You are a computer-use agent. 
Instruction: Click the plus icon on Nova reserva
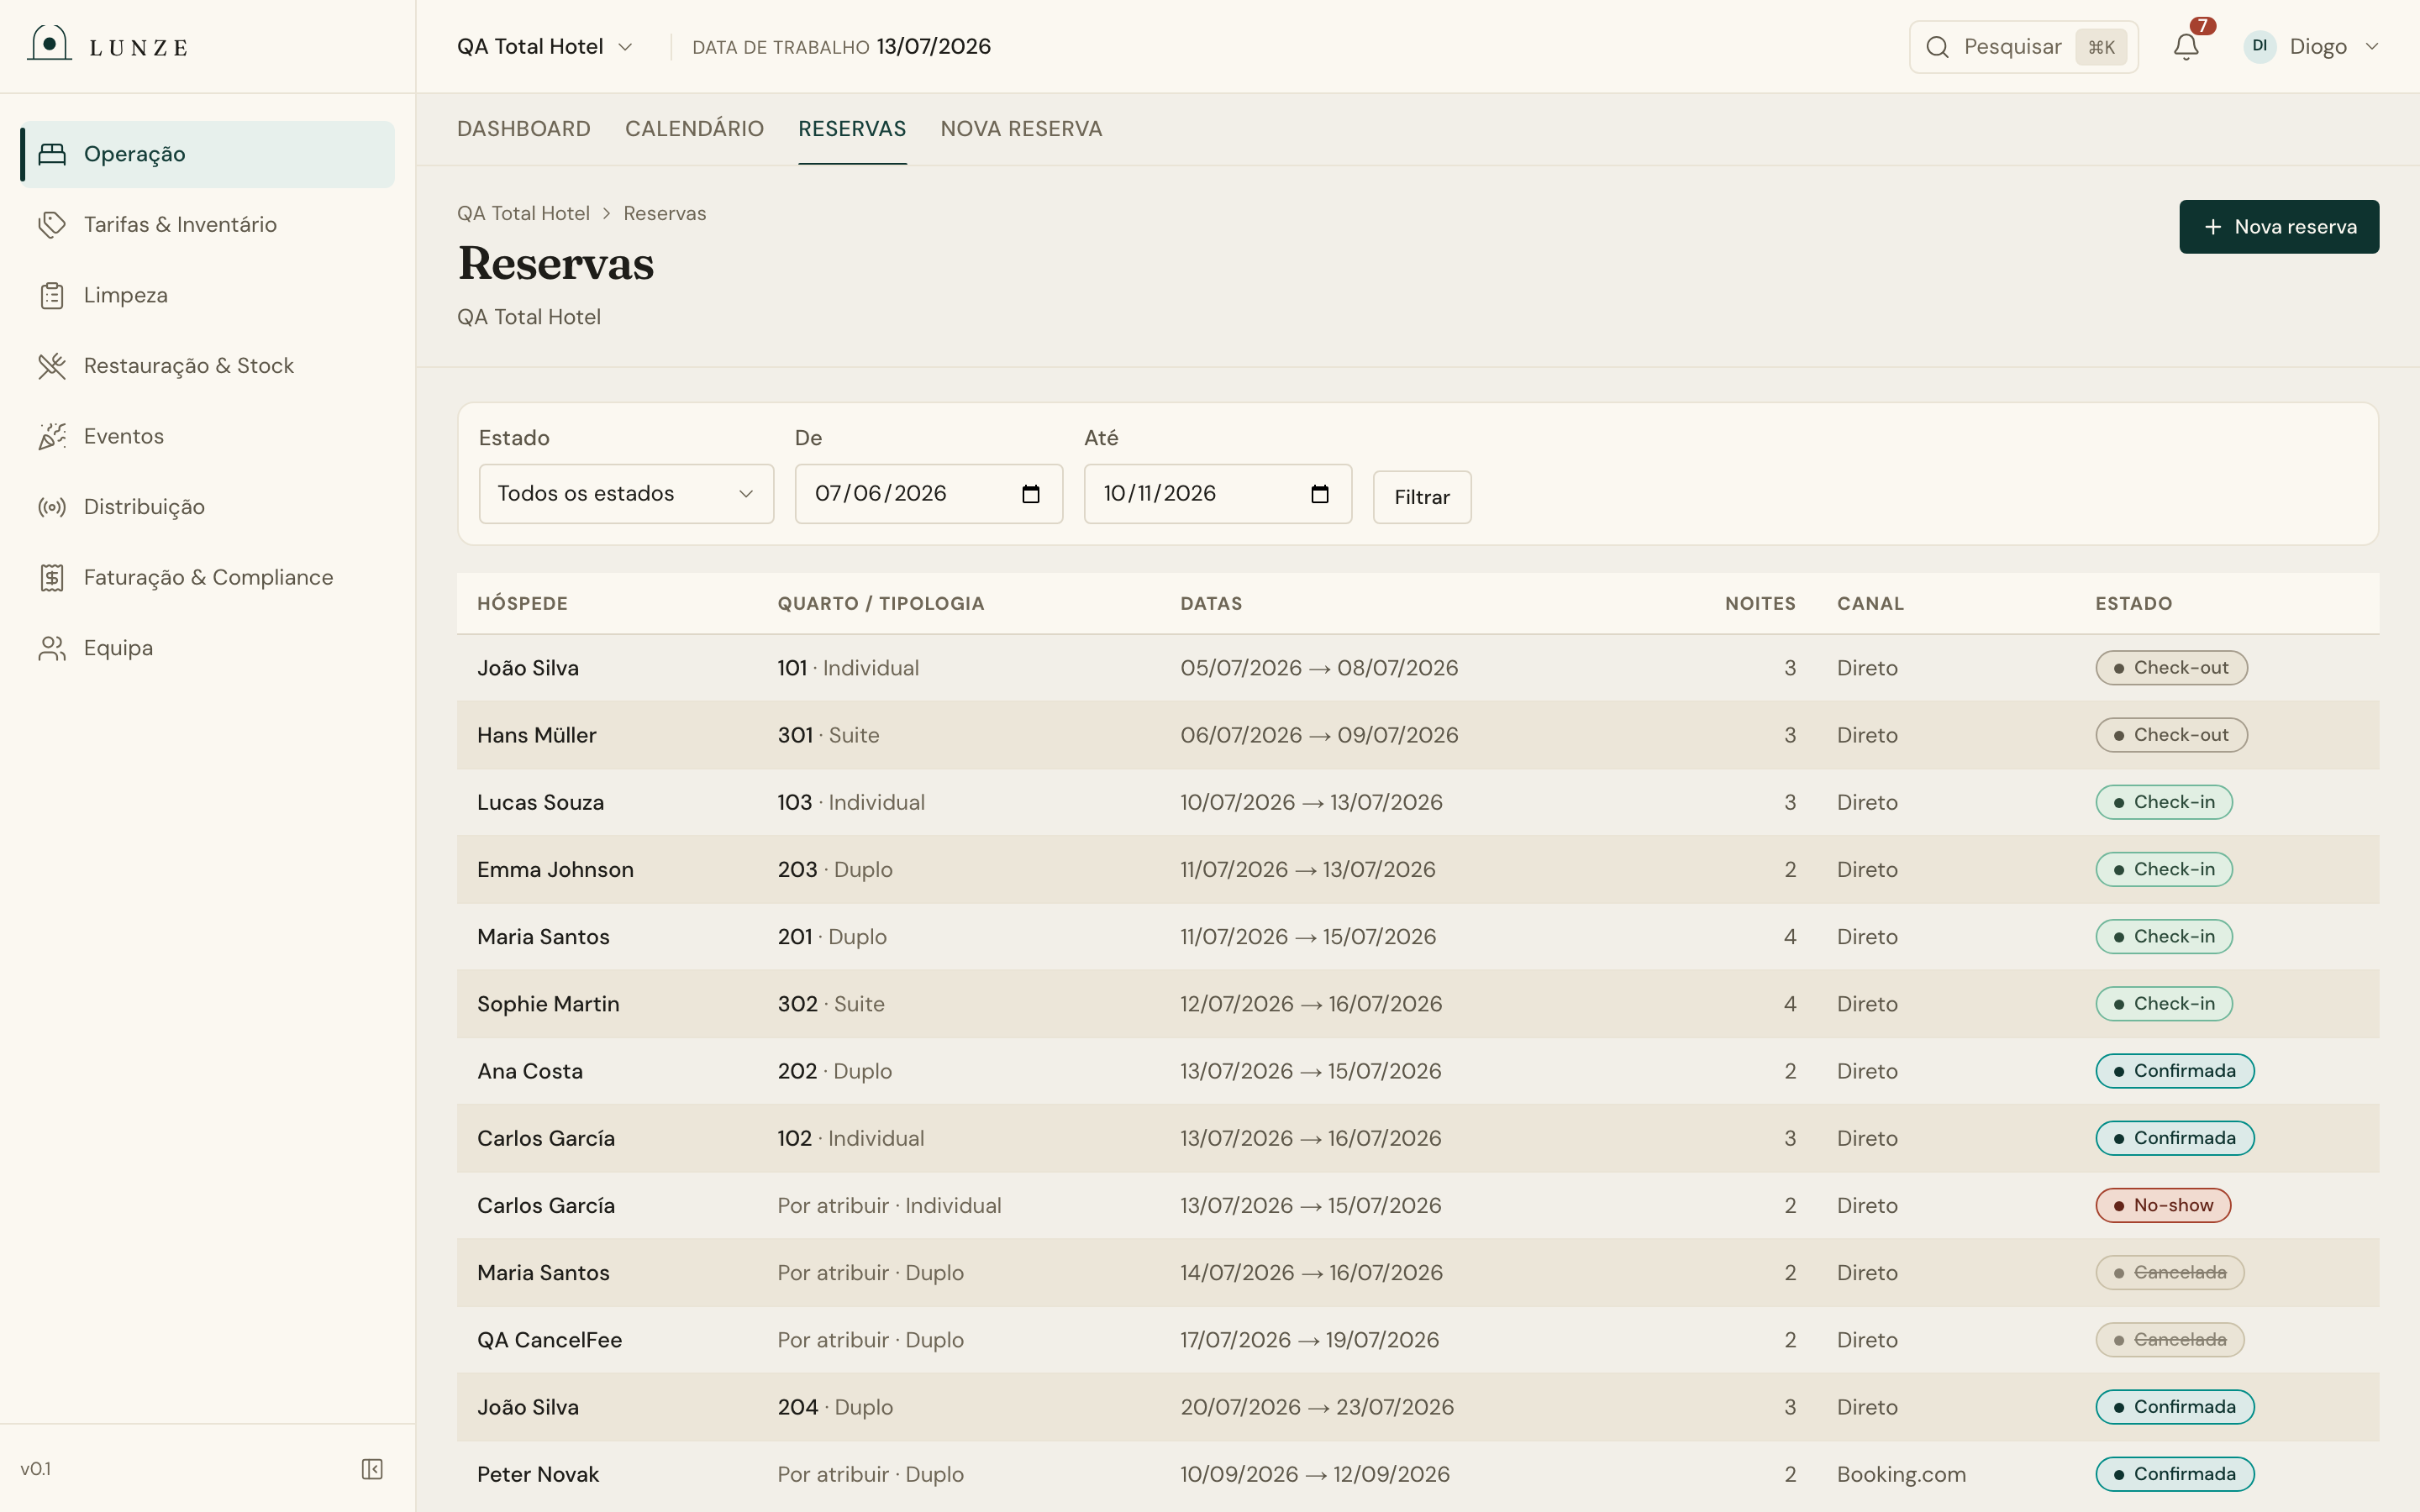tap(2213, 227)
